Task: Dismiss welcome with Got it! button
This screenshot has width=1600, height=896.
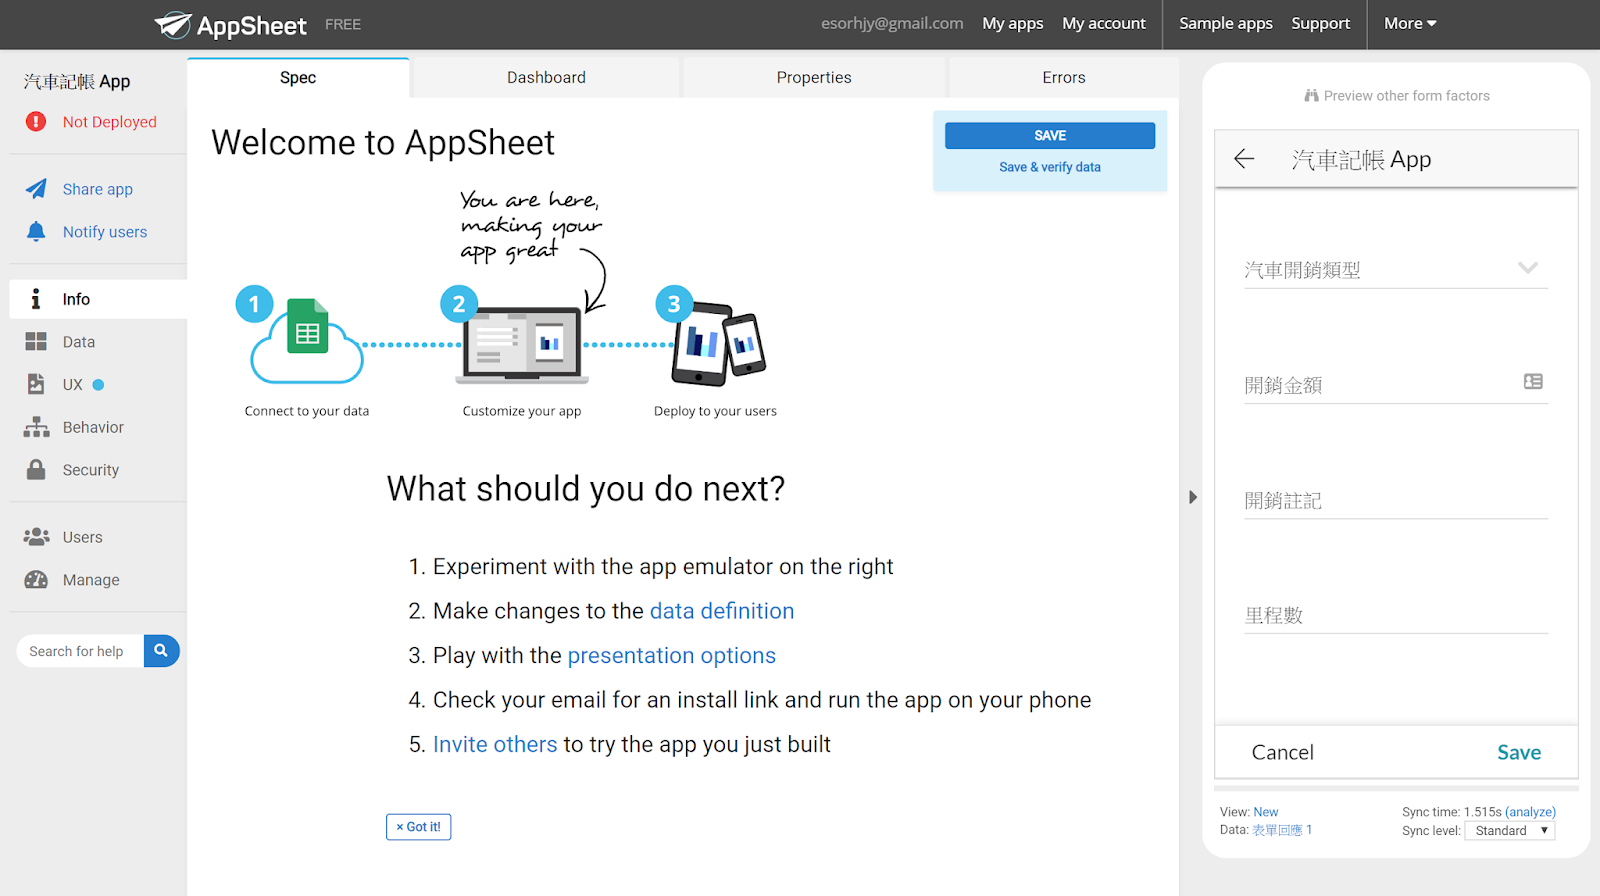Action: point(418,827)
